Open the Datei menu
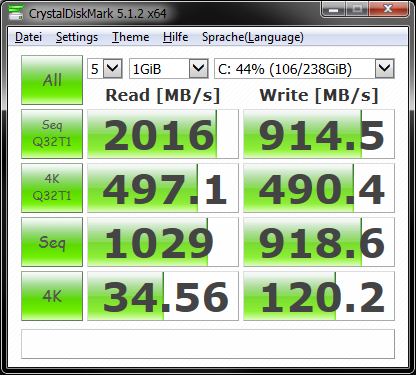Screen dimensions: 416x375 click(x=28, y=37)
